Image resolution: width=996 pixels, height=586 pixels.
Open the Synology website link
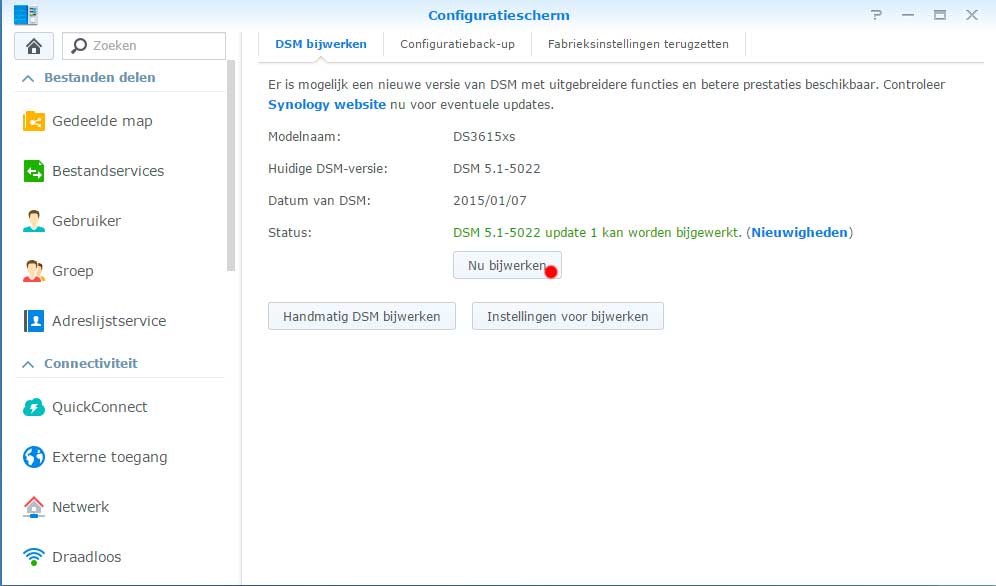(x=327, y=104)
